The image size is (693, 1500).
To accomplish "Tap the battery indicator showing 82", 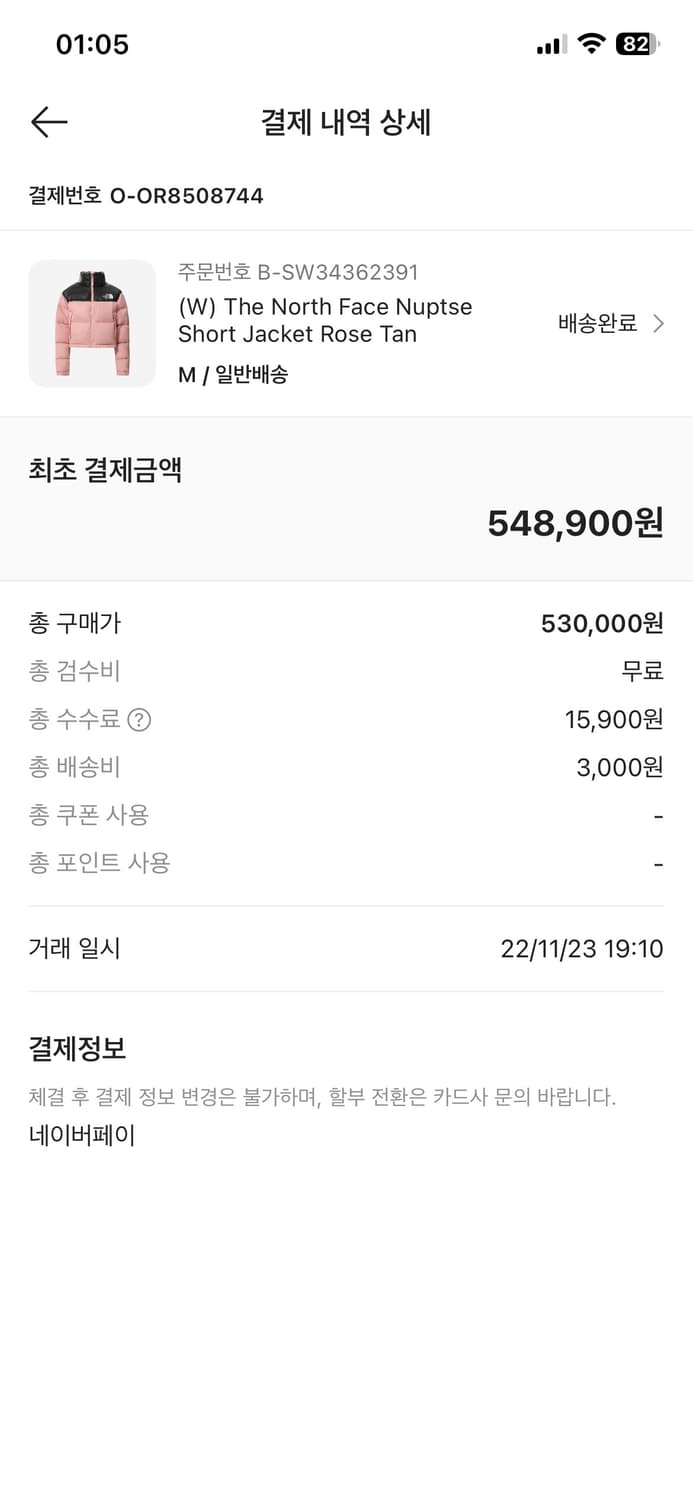I will click(637, 43).
